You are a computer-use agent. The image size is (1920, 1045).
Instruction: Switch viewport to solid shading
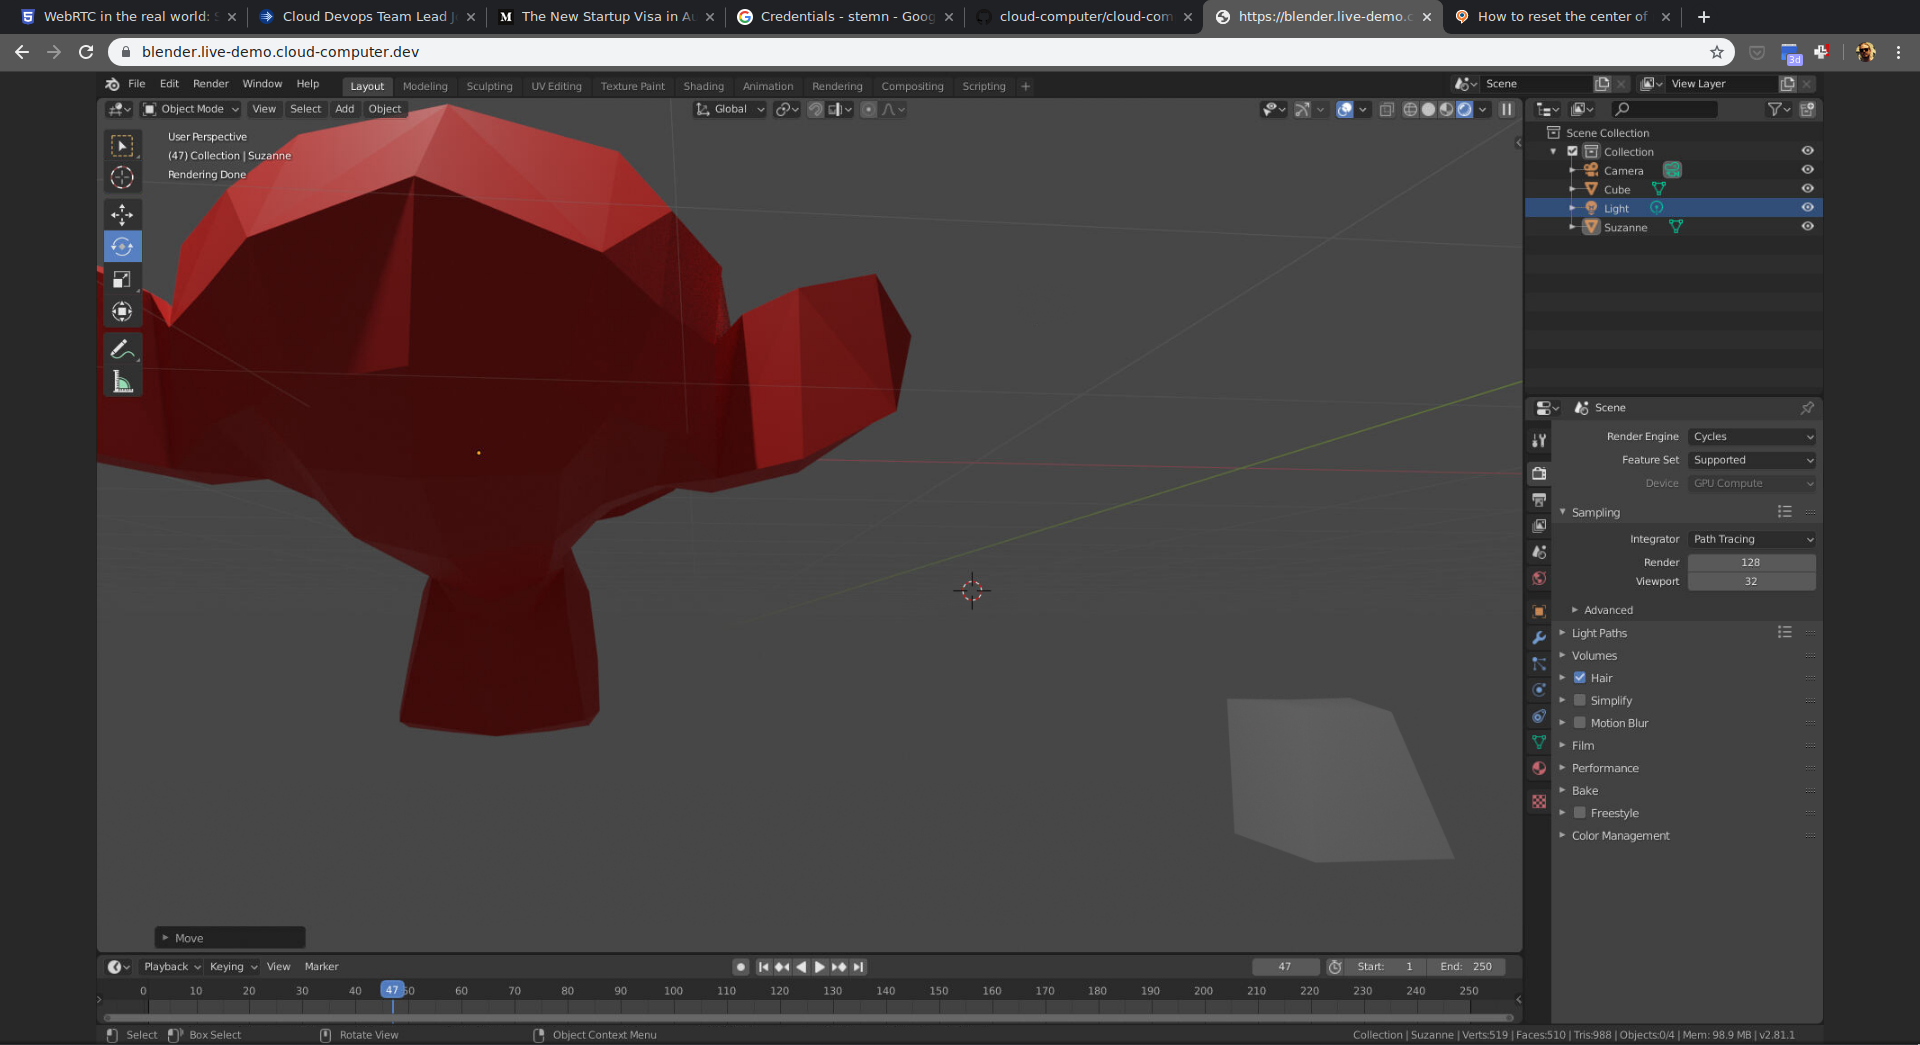click(x=1428, y=109)
